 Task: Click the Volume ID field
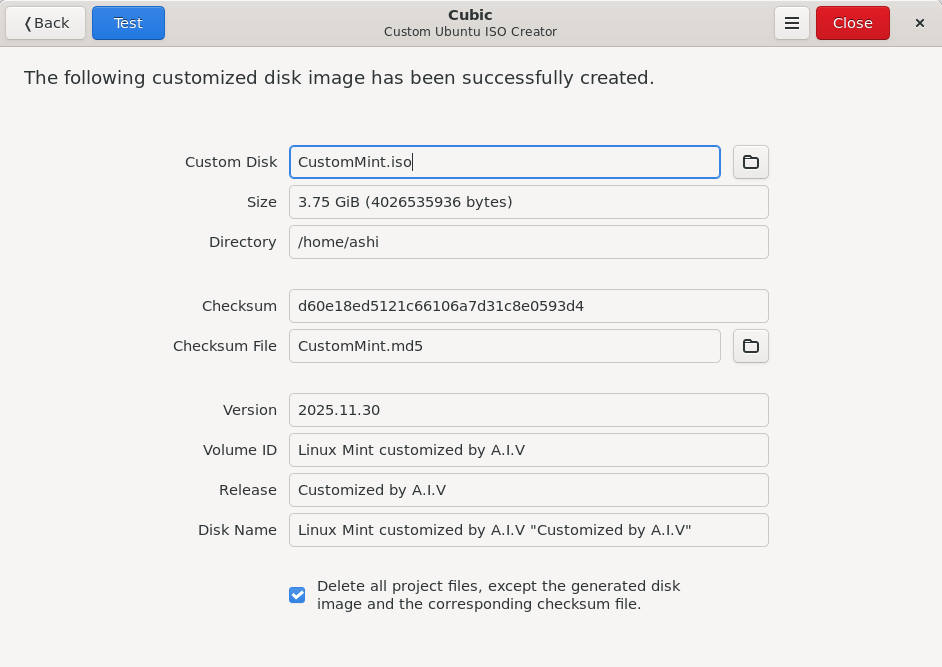click(528, 450)
